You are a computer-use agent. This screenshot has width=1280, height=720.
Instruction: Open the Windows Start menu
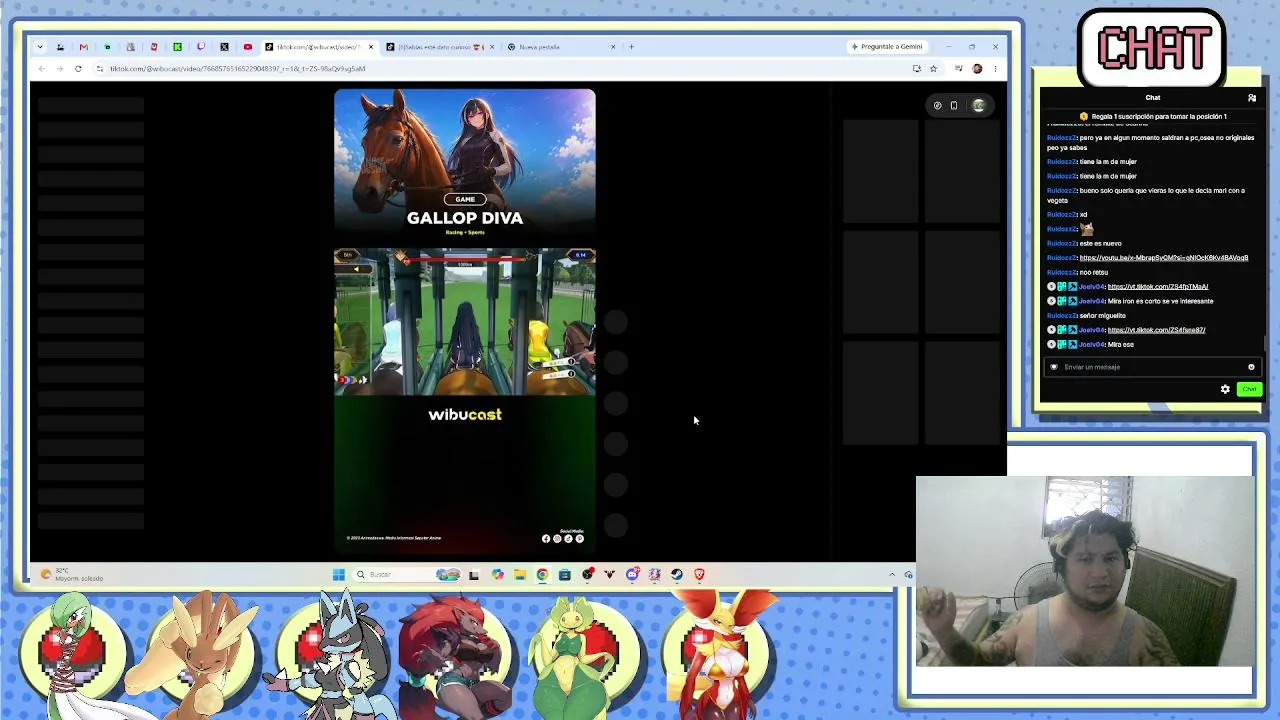[x=339, y=574]
